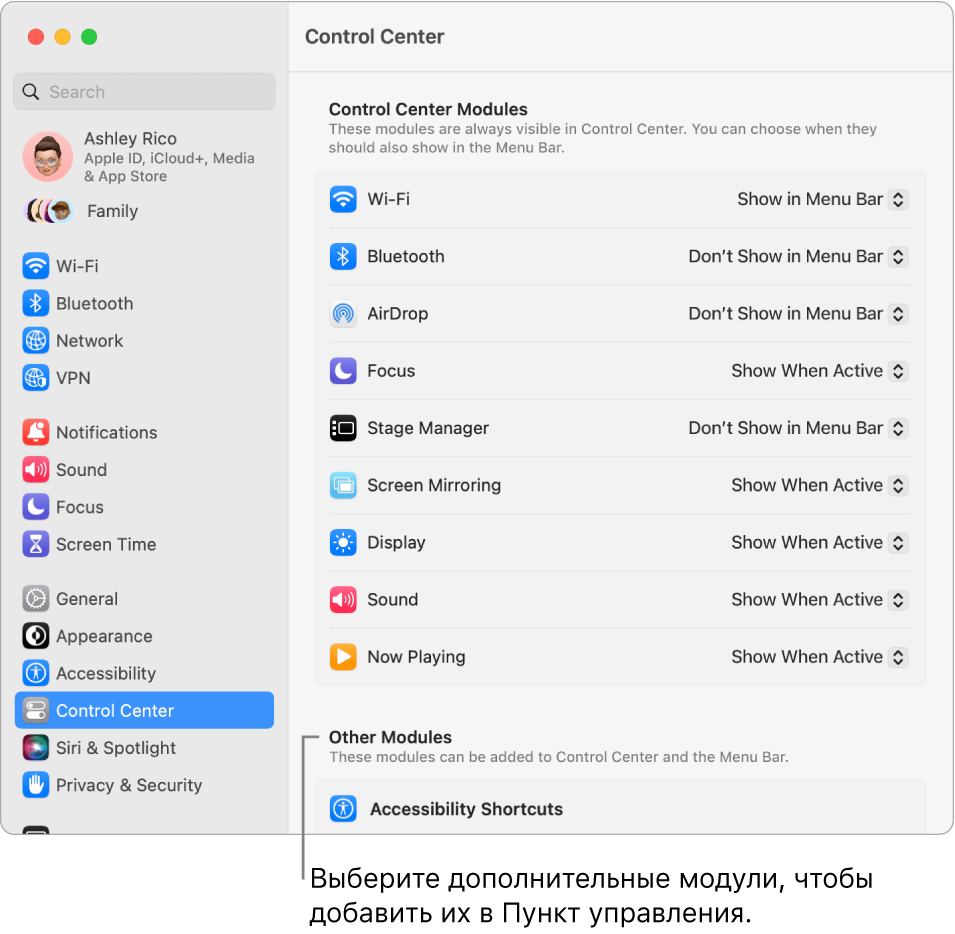Click the Stage Manager row label
Viewport: 955px width, 934px height.
(428, 429)
